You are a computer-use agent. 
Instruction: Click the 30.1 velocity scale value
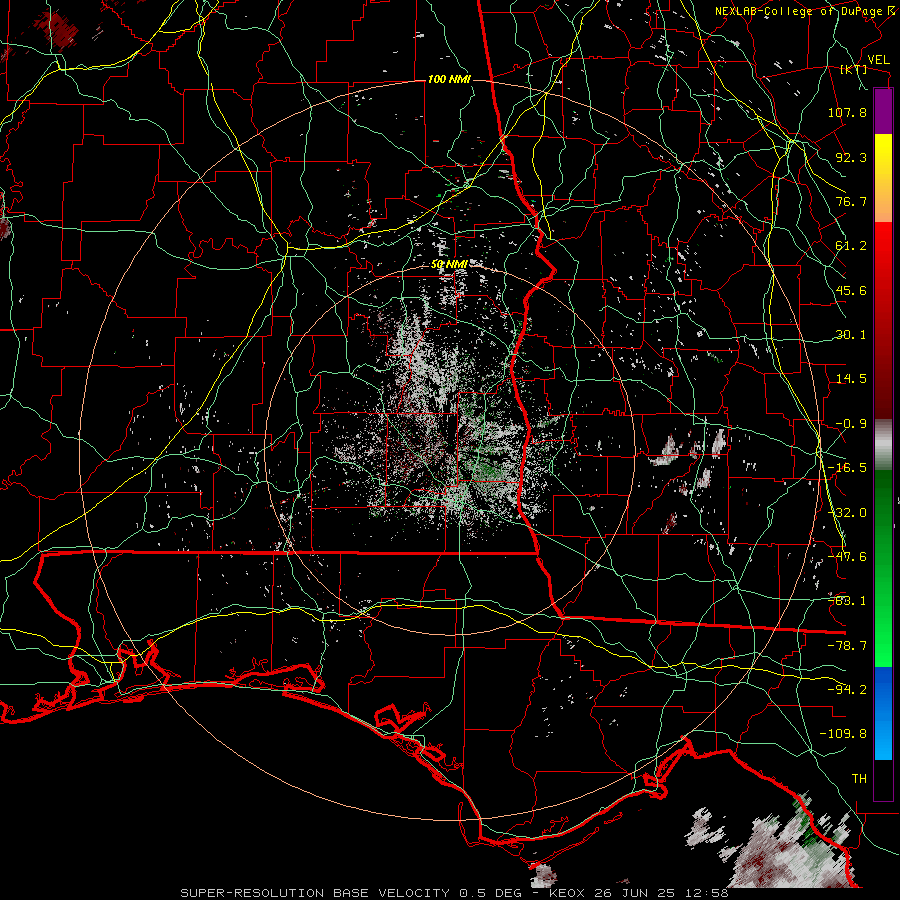851,335
